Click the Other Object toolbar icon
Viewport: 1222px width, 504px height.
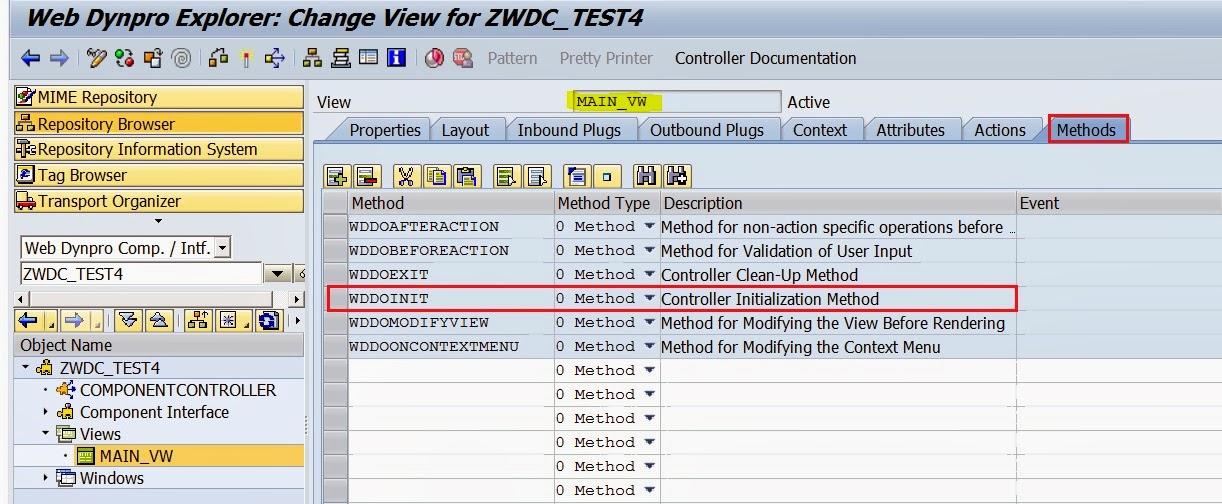pyautogui.click(x=153, y=58)
